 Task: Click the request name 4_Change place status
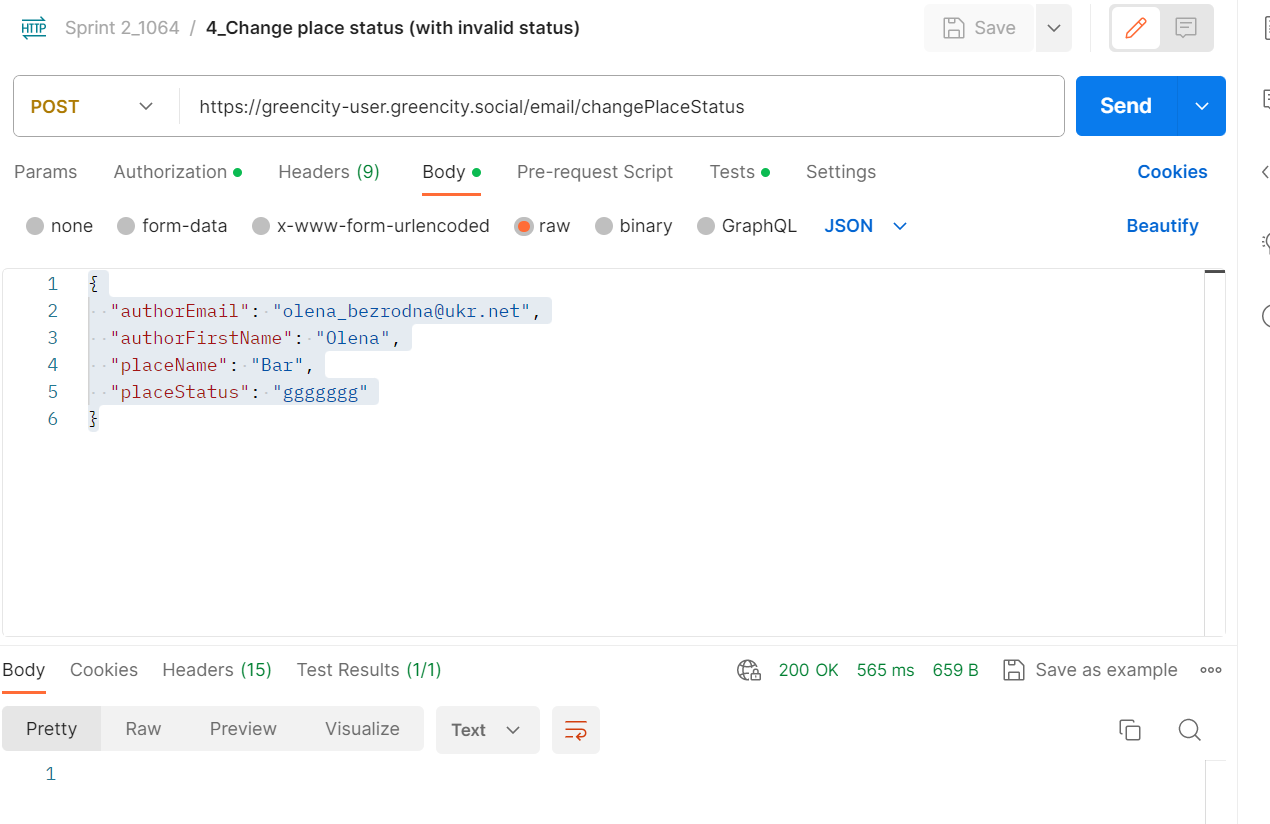pos(393,28)
